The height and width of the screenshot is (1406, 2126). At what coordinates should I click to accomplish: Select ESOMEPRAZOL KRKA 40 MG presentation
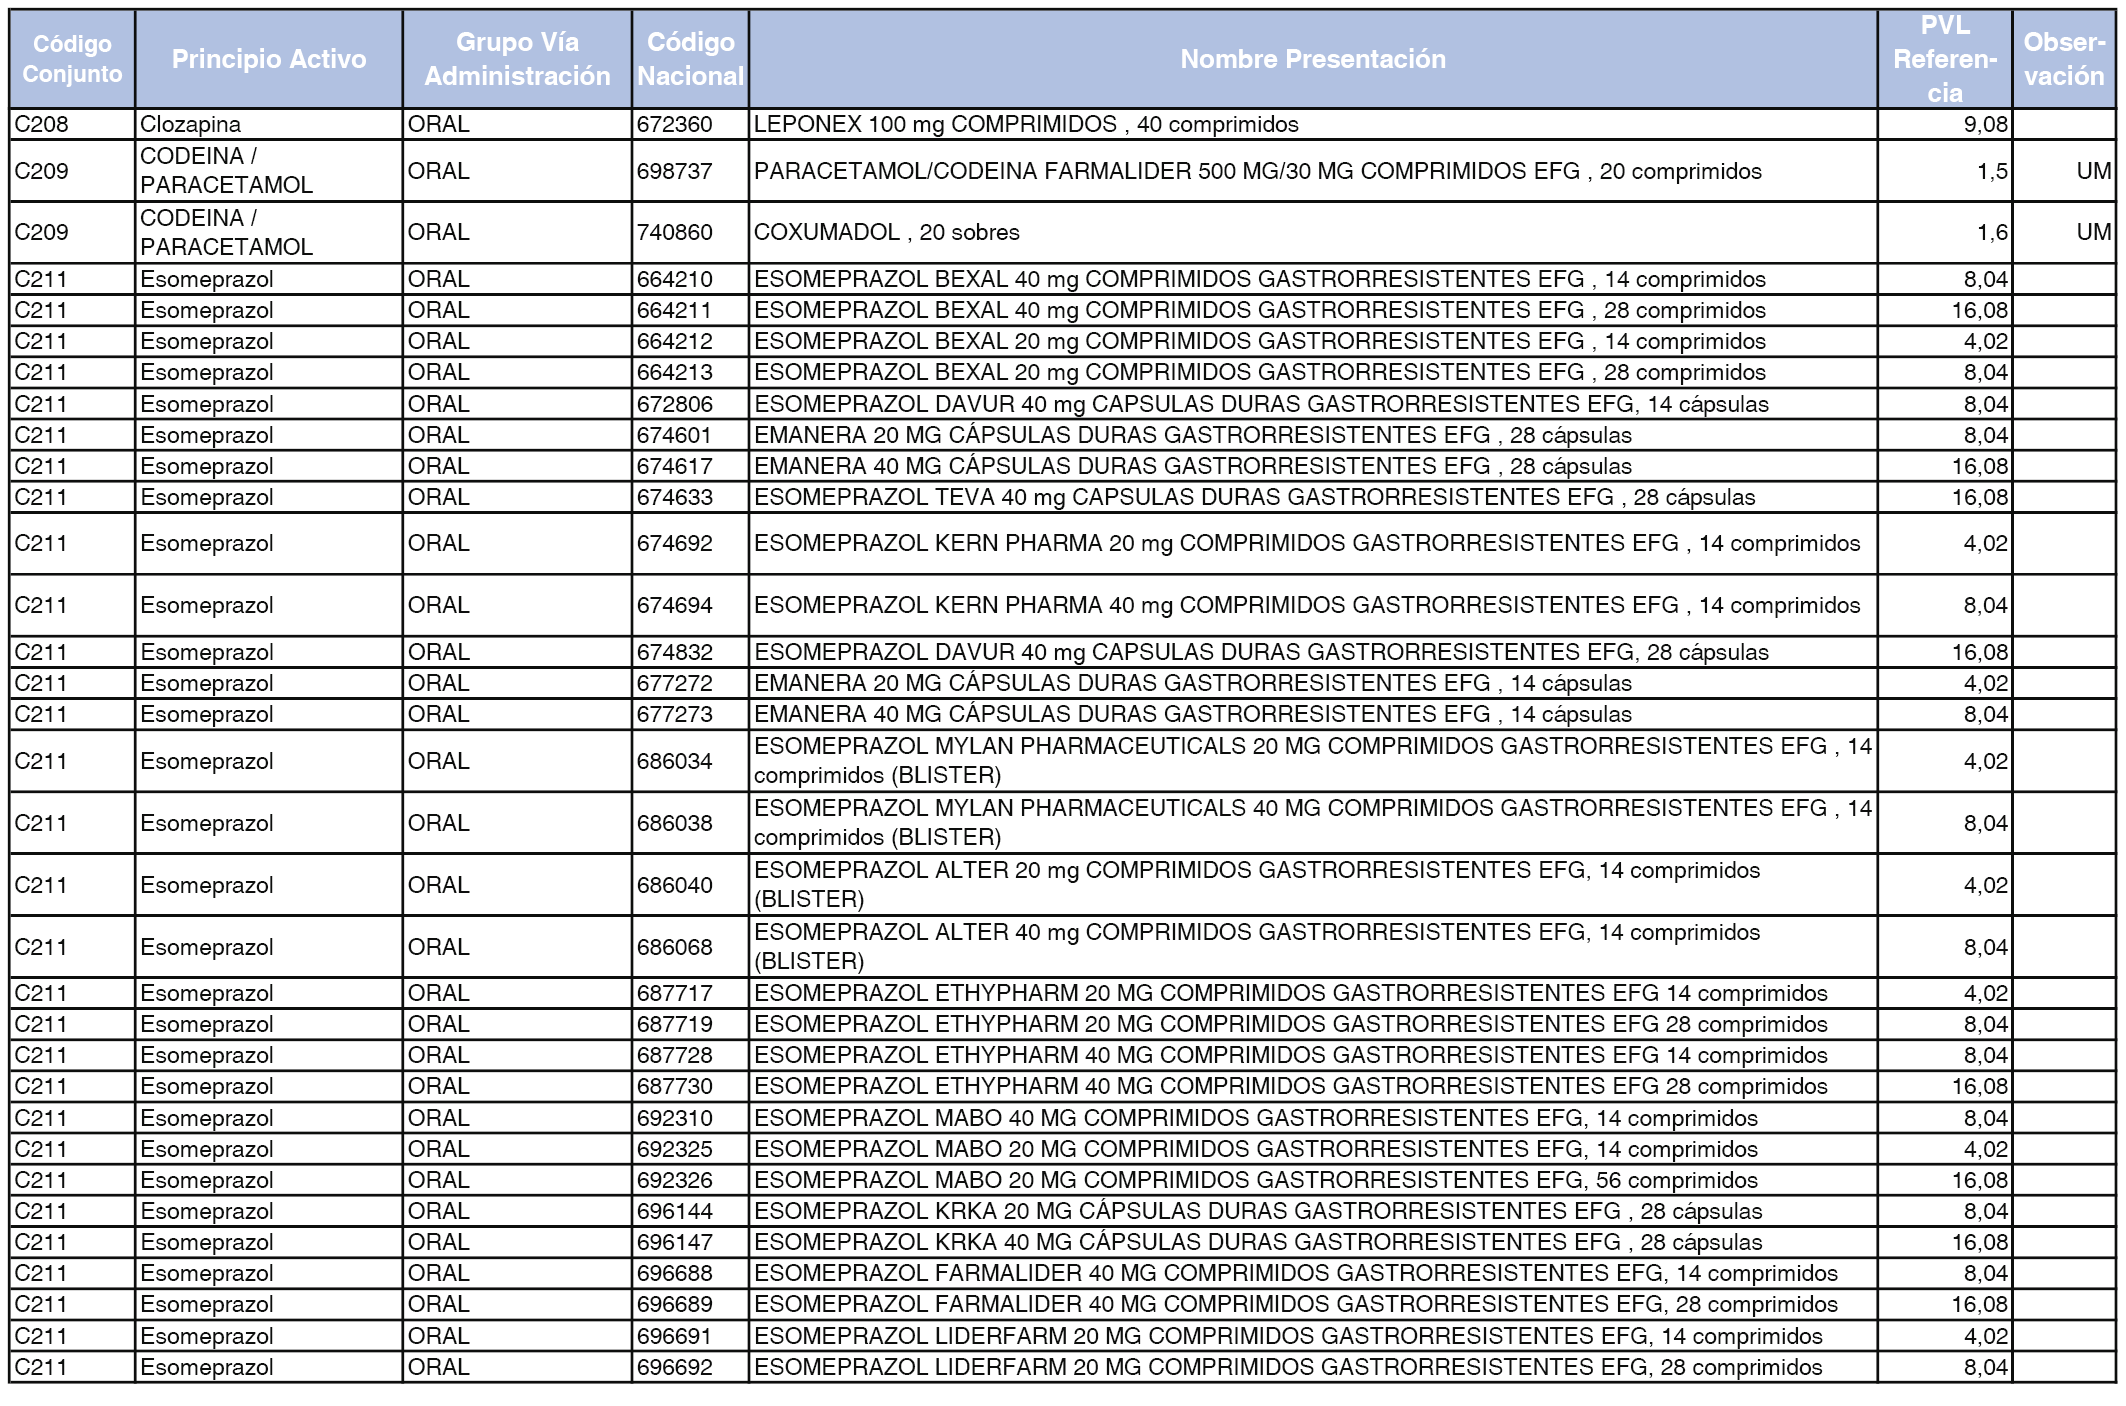coord(1313,1242)
